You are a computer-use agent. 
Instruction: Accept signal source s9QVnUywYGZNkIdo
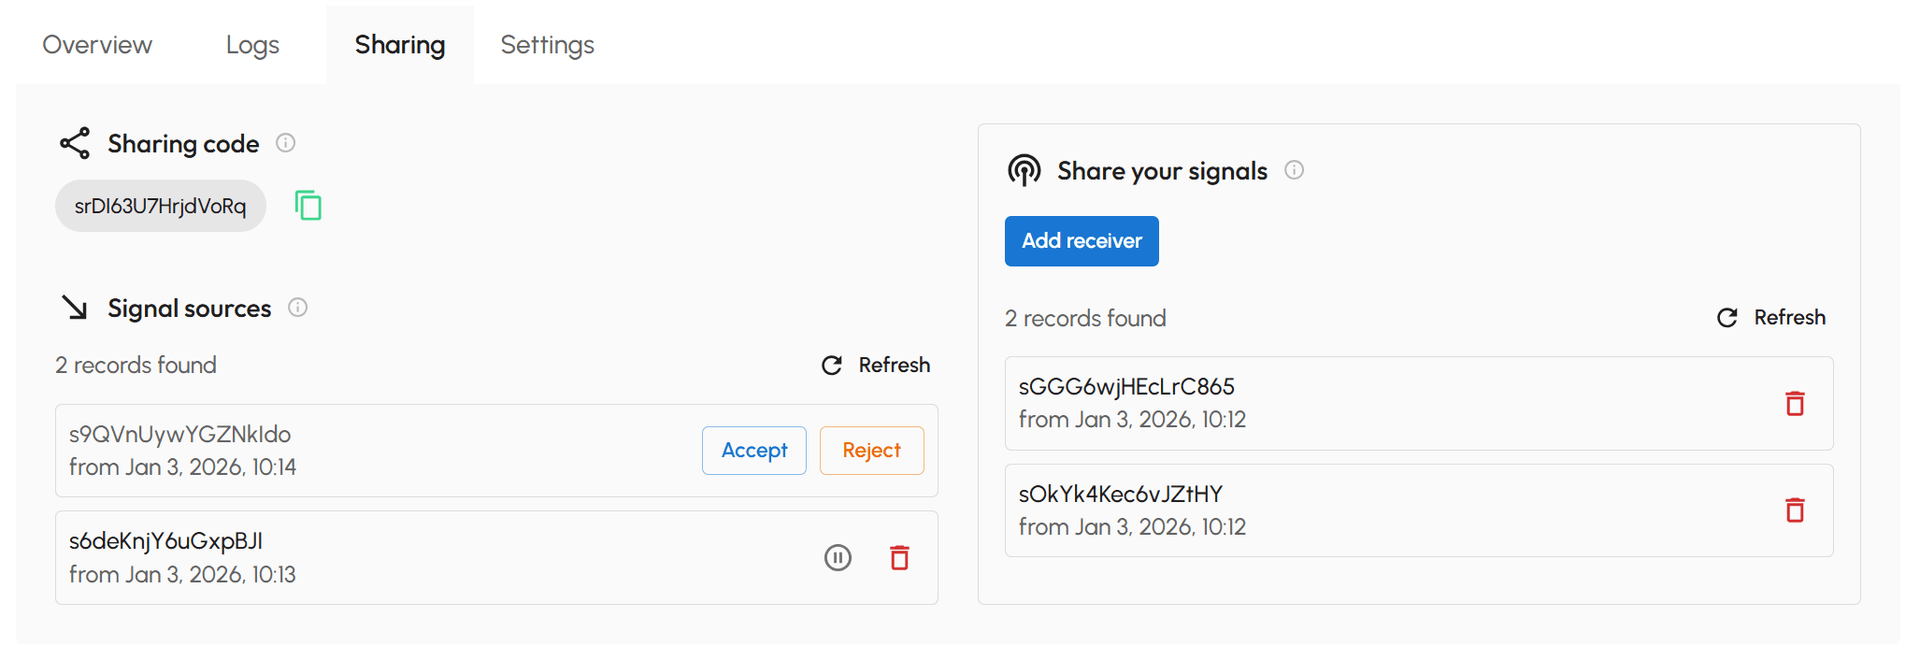[x=753, y=450]
